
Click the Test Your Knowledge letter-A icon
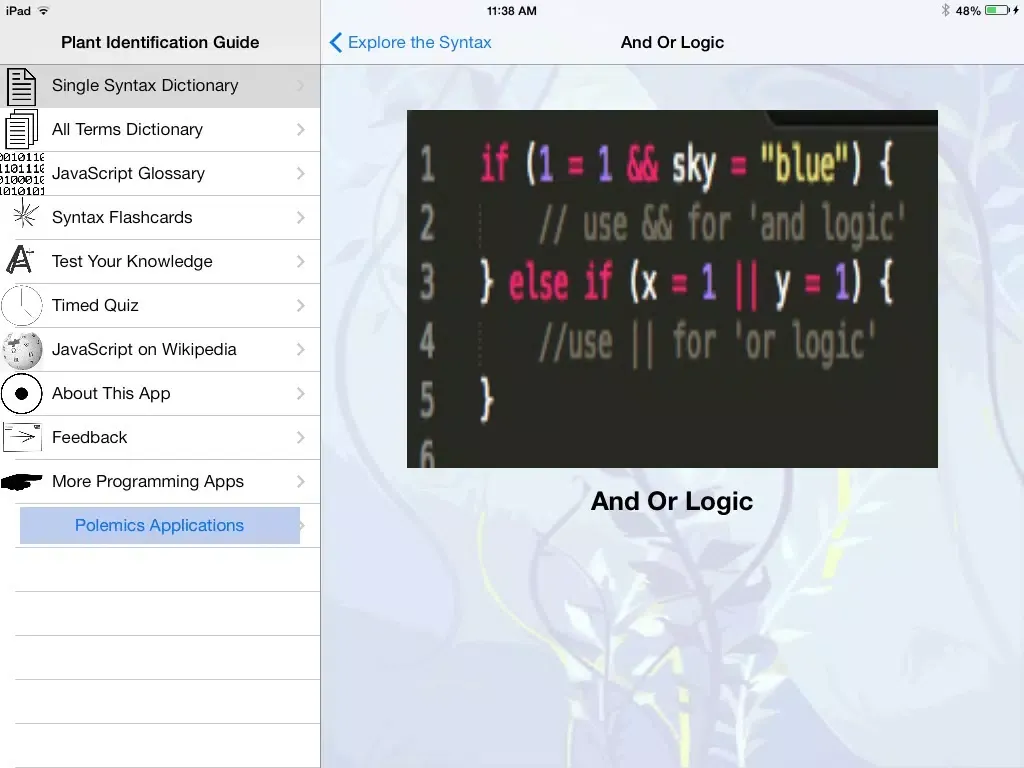point(22,261)
